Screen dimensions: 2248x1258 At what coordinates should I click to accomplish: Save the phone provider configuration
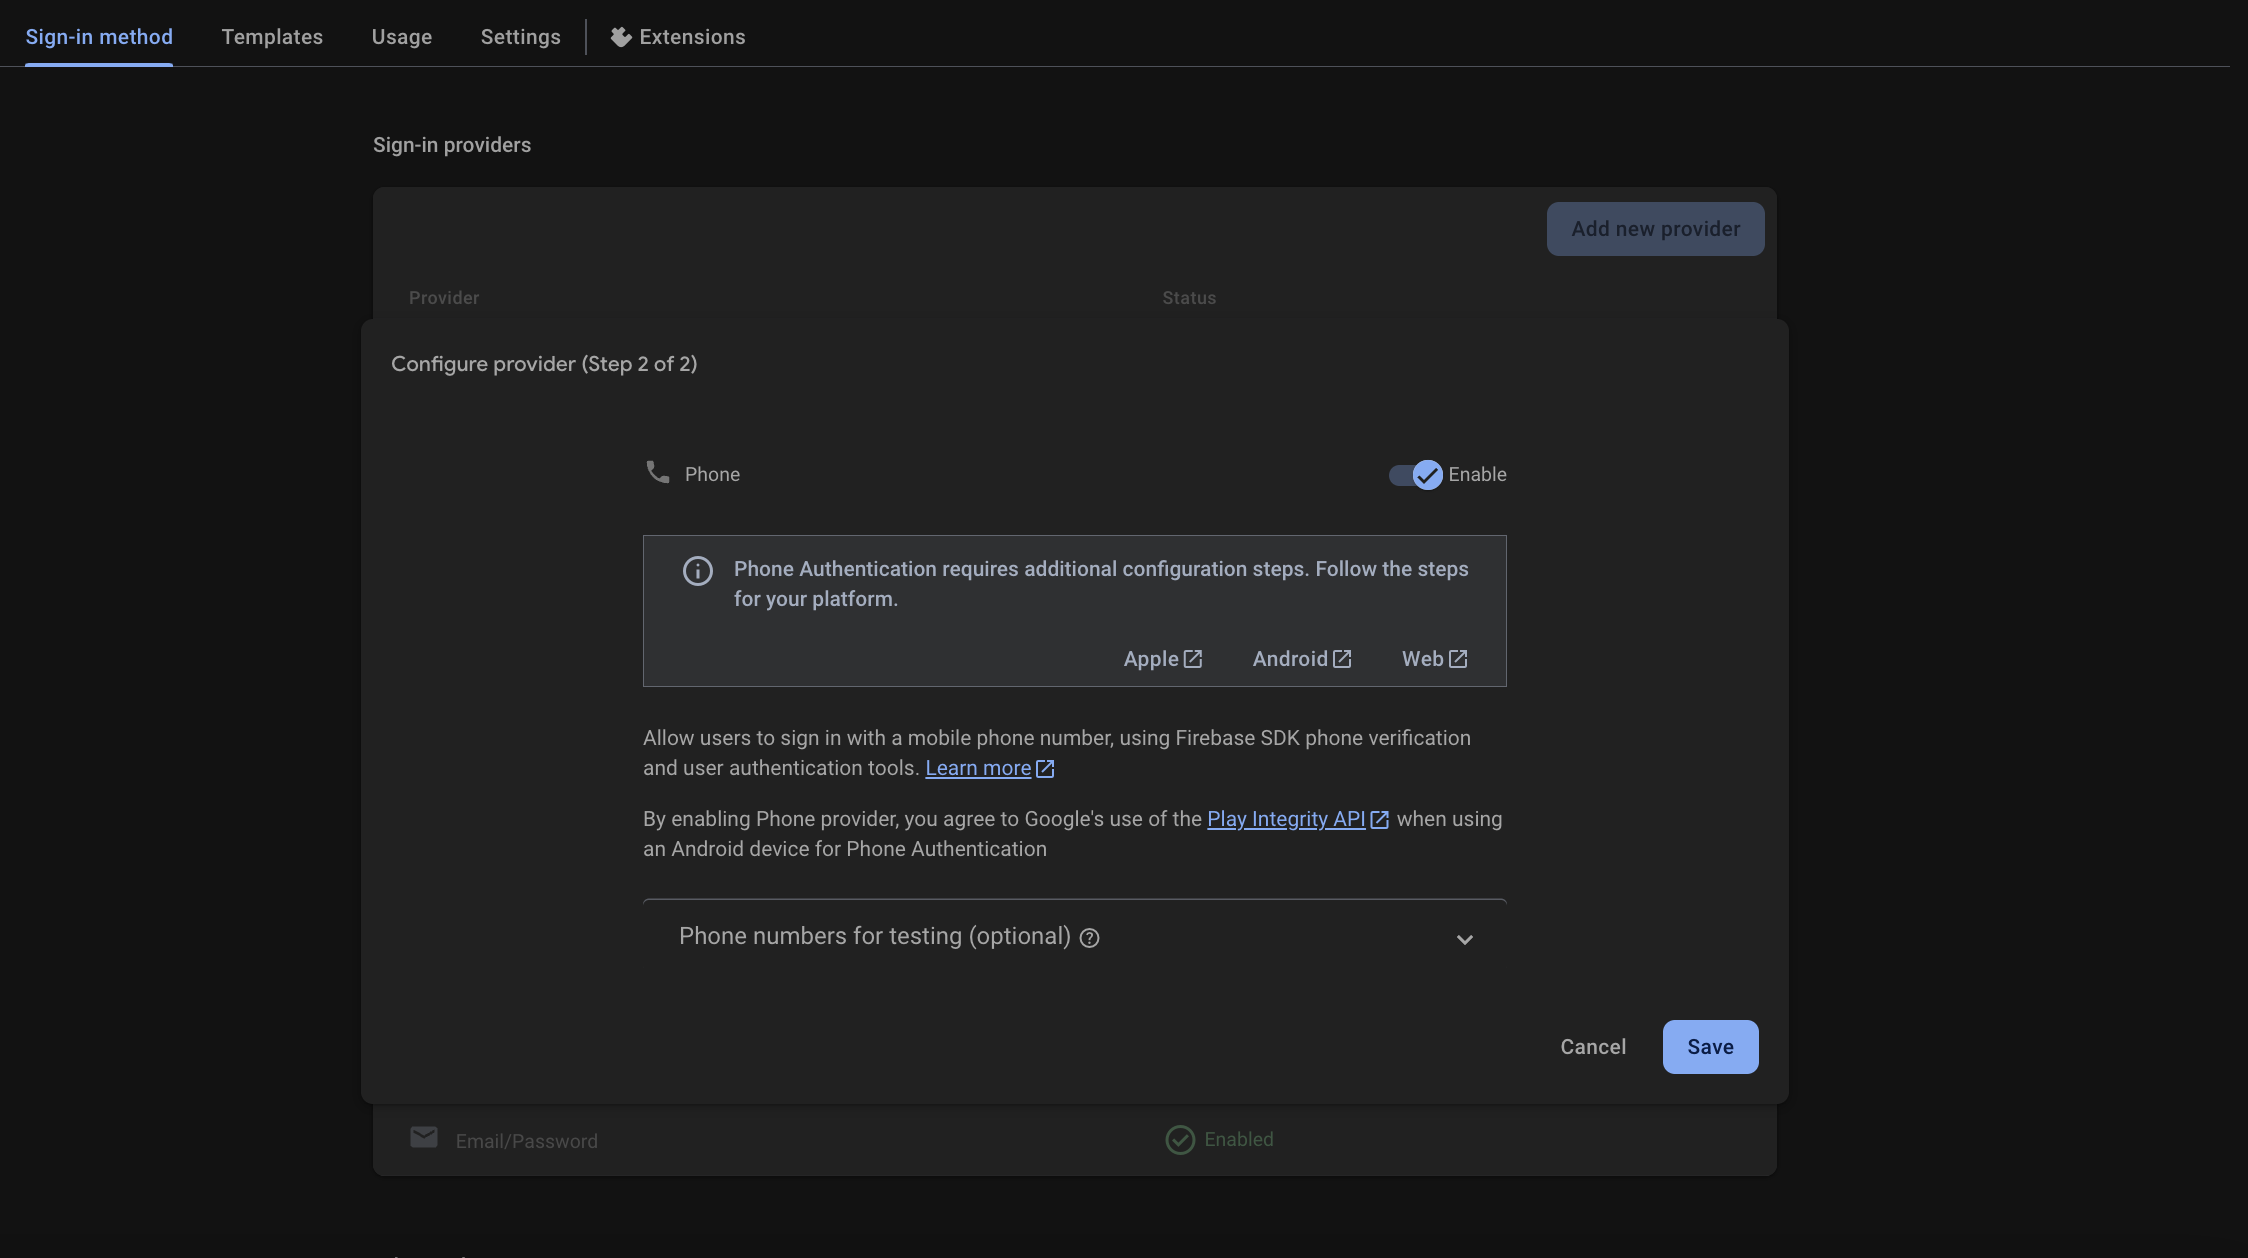[1709, 1047]
